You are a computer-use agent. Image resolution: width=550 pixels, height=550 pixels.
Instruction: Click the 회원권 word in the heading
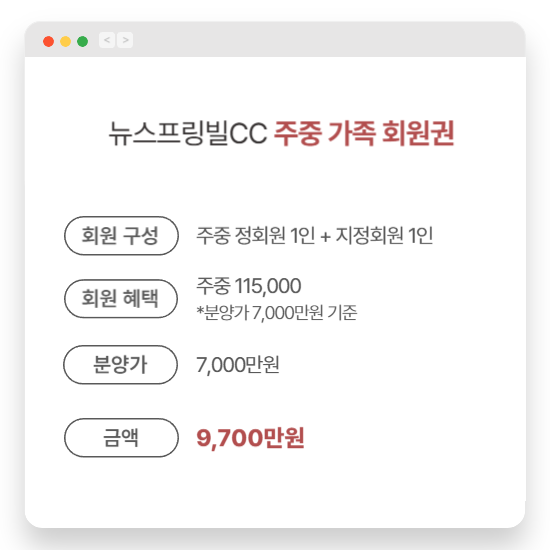click(x=418, y=133)
